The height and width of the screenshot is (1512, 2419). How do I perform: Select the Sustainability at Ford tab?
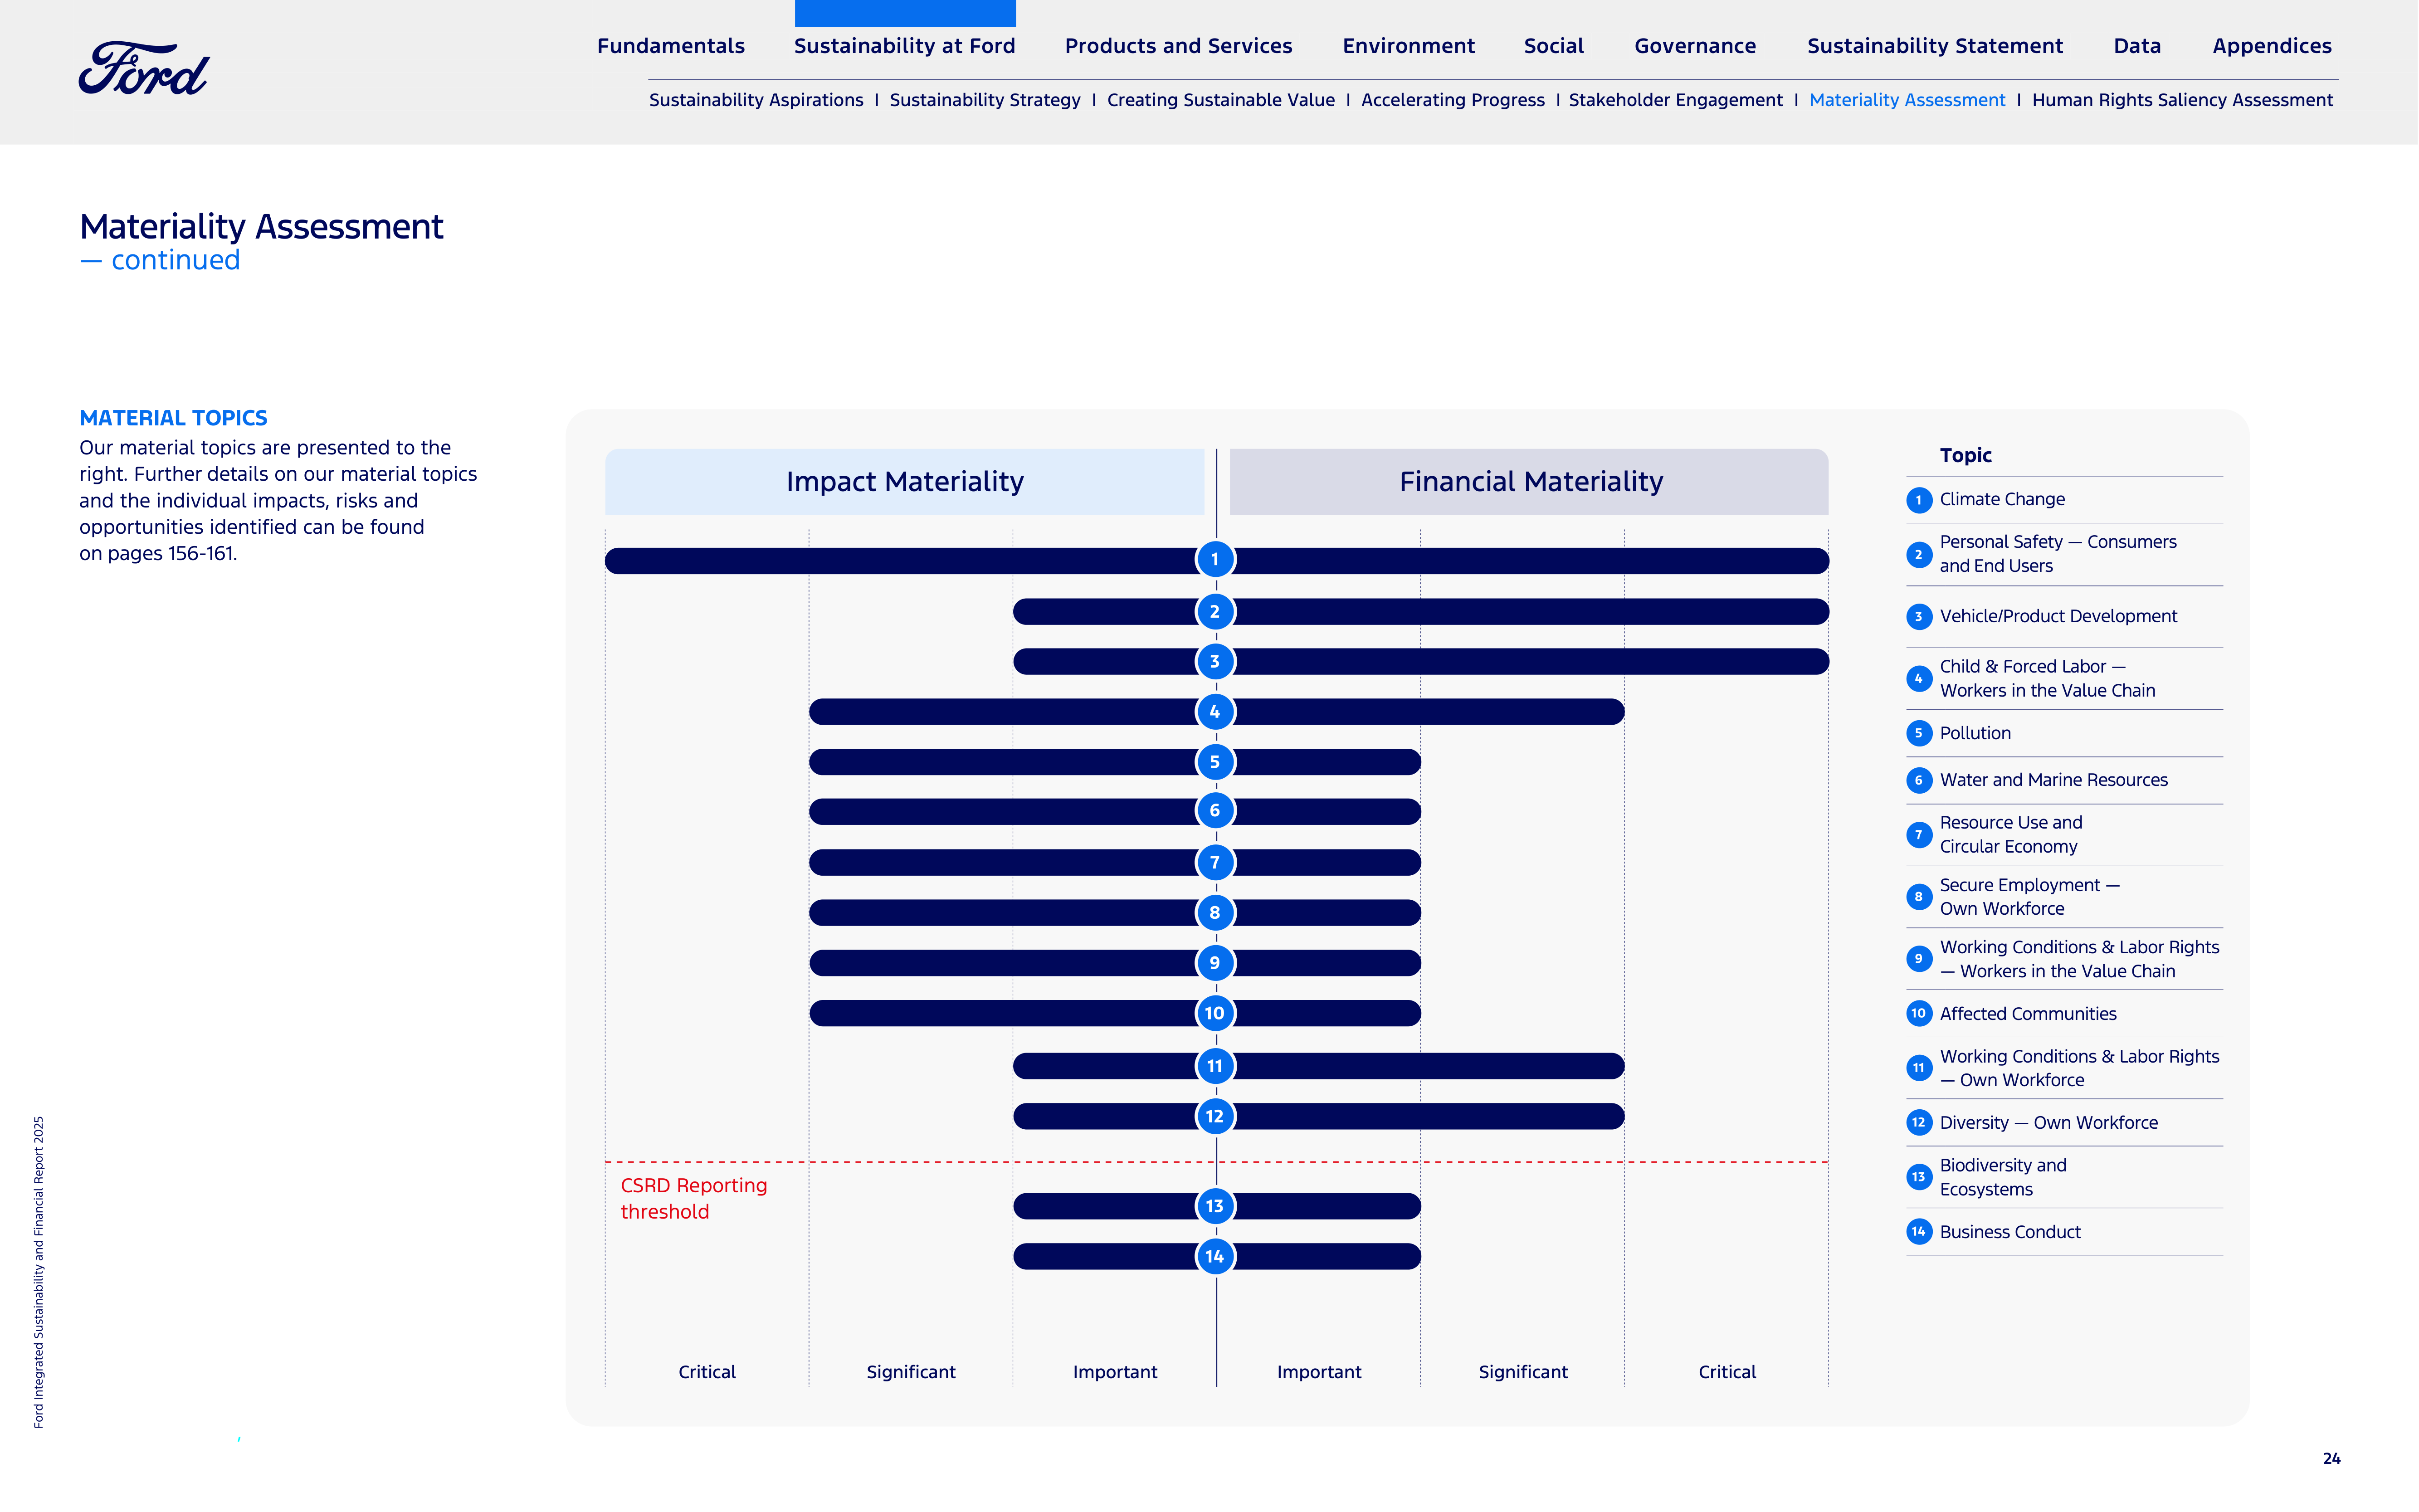[905, 46]
